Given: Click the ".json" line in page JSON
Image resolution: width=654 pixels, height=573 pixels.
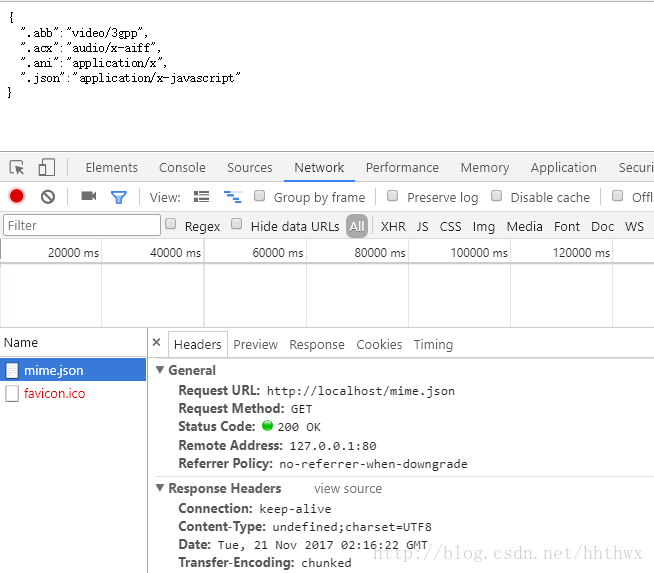Looking at the screenshot, I should (x=131, y=78).
